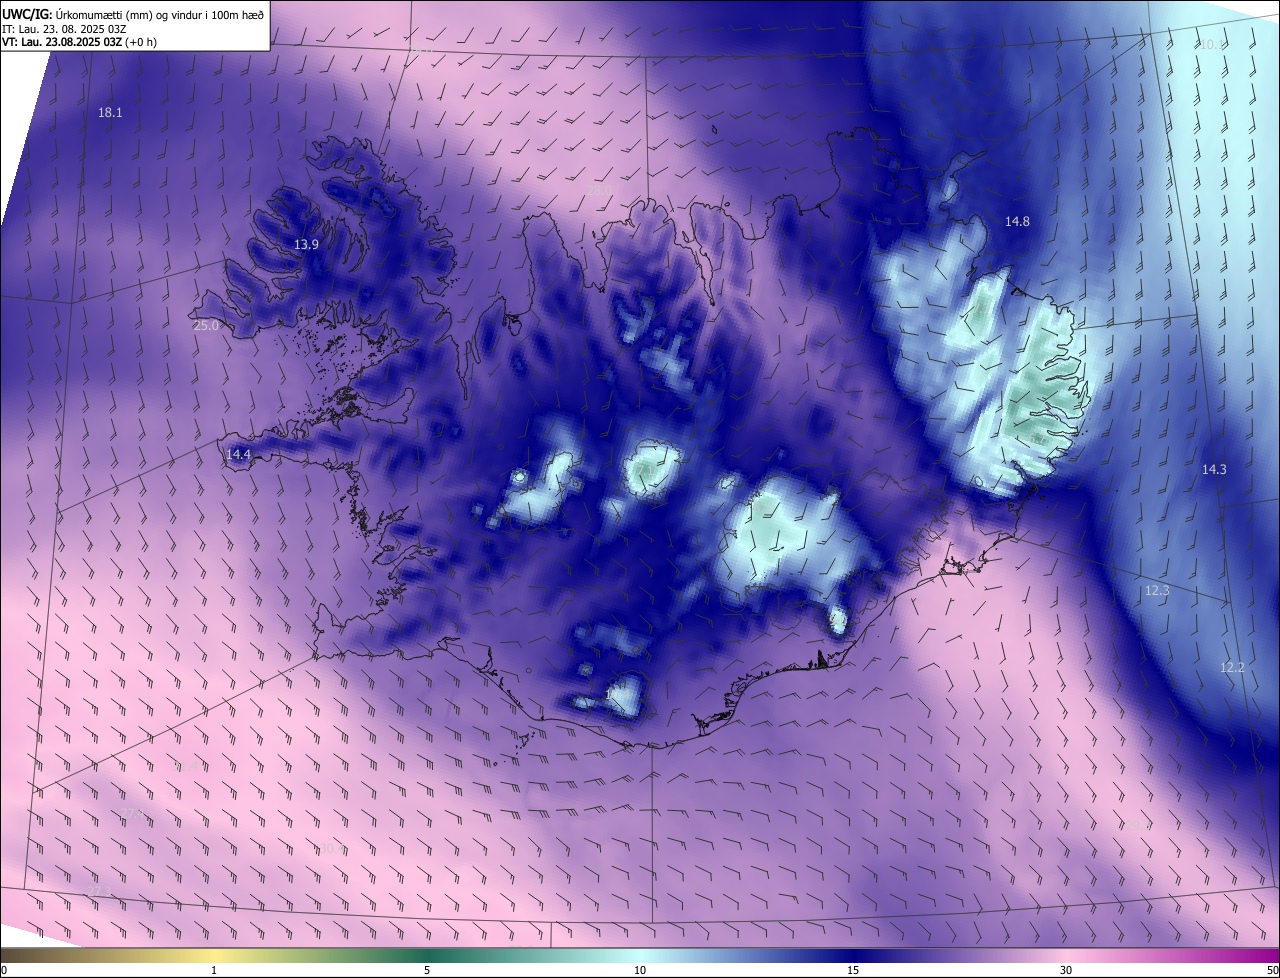This screenshot has width=1280, height=978.
Task: Click the 14.4 value label
Action: [238, 454]
